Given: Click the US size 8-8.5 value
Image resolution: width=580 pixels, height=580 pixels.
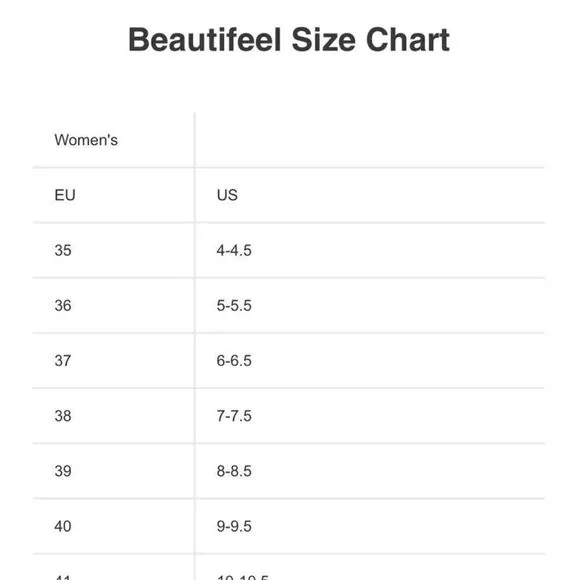Looking at the screenshot, I should click(234, 471).
